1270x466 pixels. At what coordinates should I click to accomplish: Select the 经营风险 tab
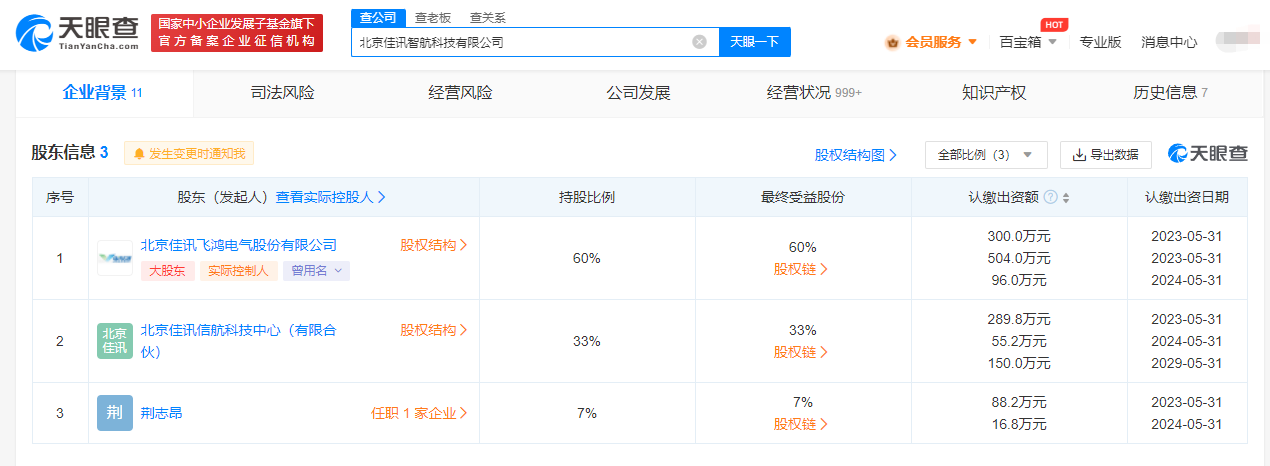click(x=460, y=93)
